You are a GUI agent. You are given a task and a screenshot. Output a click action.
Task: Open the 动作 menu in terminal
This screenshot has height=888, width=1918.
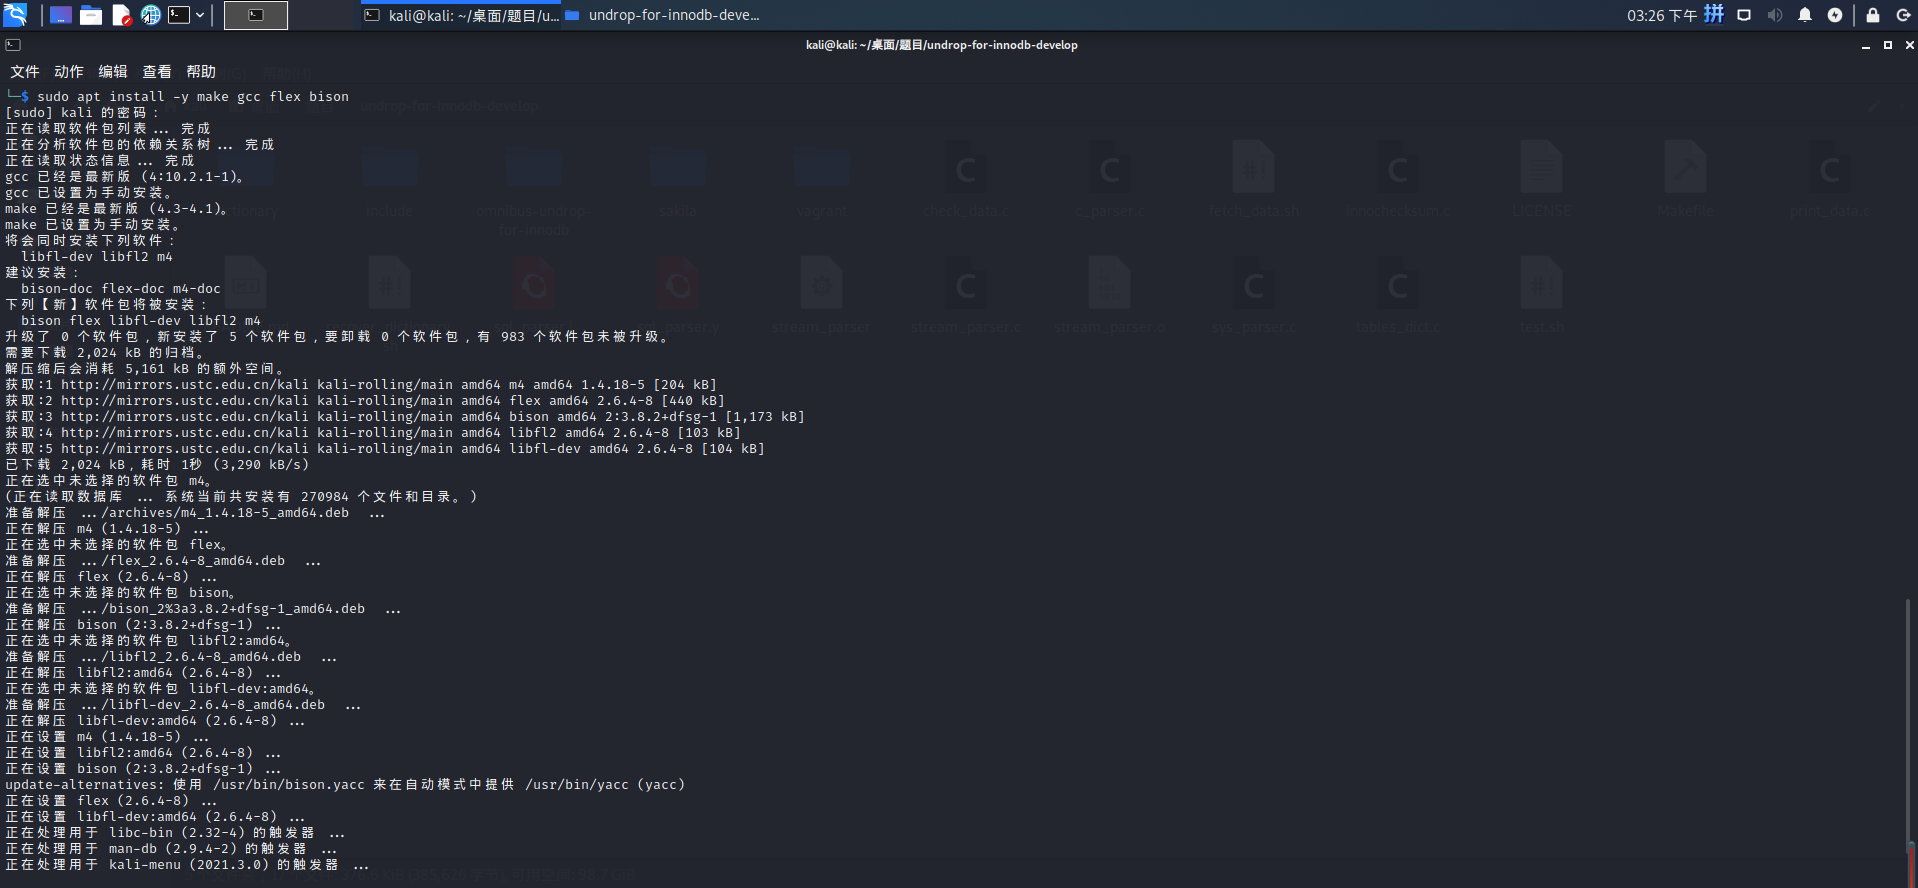pyautogui.click(x=69, y=72)
